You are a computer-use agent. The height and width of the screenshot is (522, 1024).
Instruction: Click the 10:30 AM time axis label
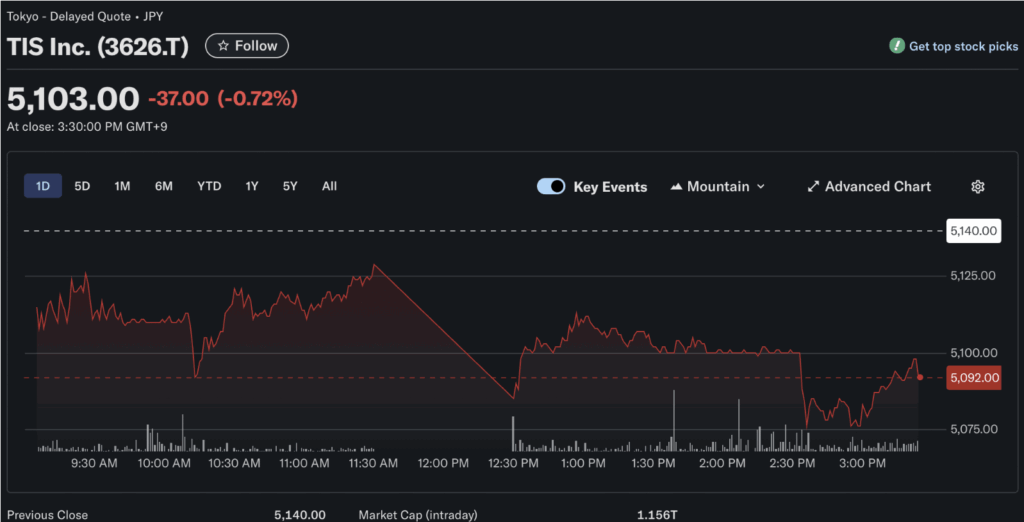pos(234,463)
